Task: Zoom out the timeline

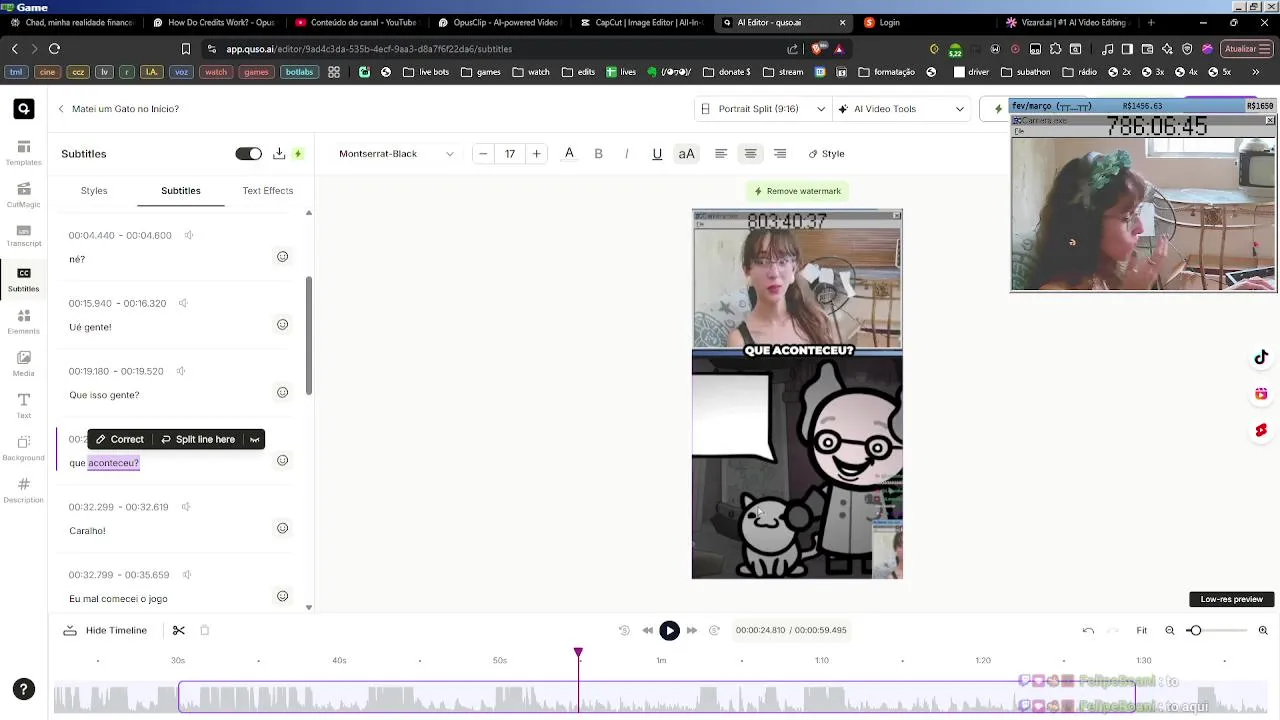Action: 1169,630
